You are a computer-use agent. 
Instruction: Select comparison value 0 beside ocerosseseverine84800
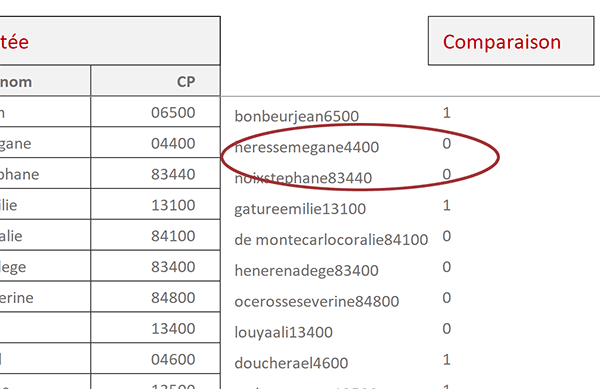pyautogui.click(x=447, y=298)
